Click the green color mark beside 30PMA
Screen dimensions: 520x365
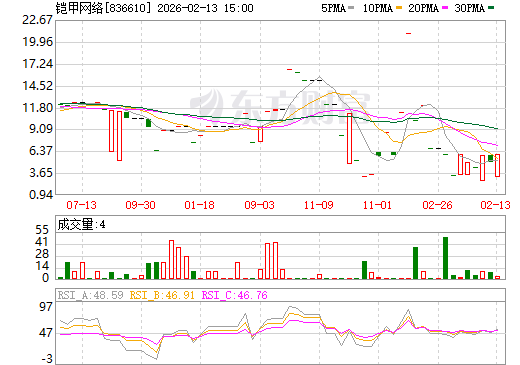(491, 7)
